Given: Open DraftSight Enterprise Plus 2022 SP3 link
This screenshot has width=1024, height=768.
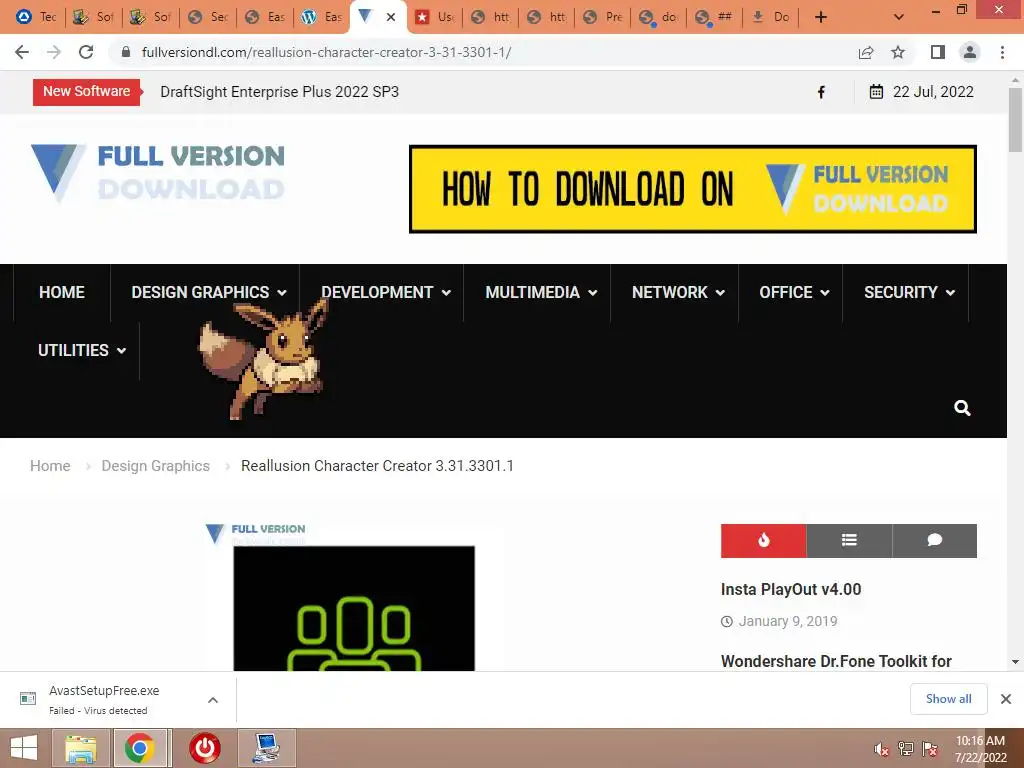Looking at the screenshot, I should click(280, 92).
